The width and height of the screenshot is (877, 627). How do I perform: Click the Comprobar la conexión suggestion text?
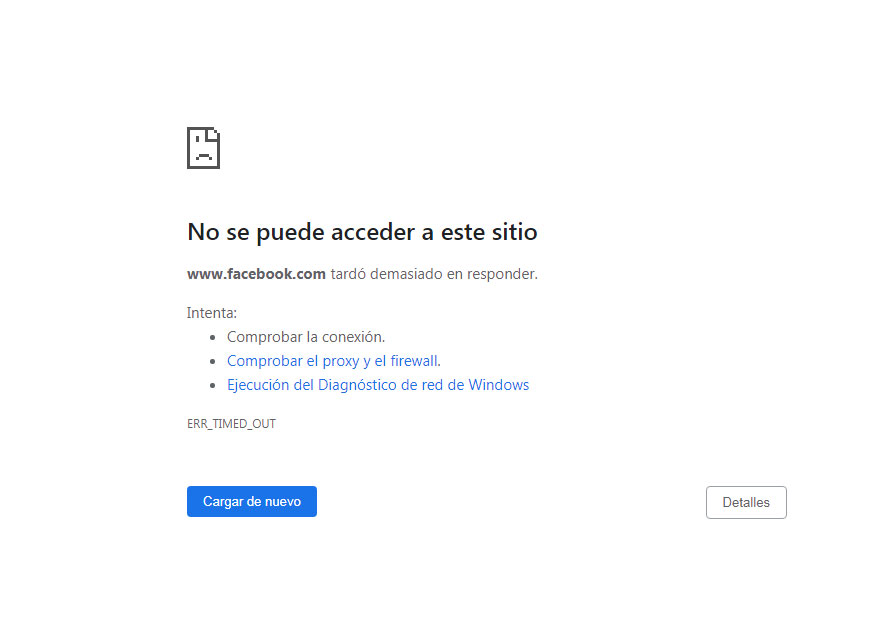tap(305, 337)
